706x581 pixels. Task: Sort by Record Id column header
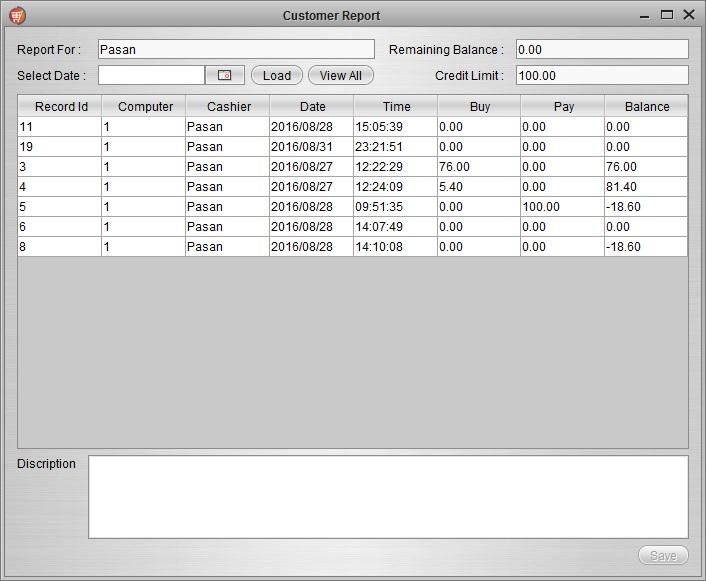60,106
